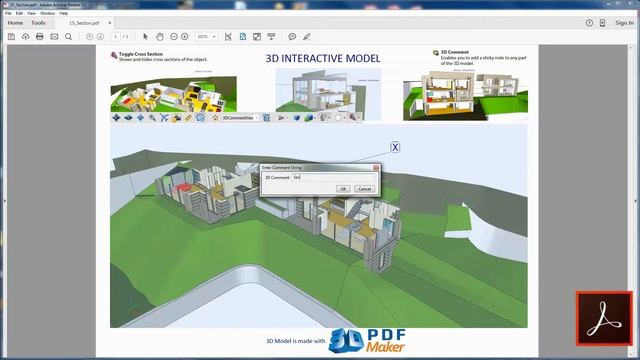Click the read mode toolbar icon

tap(271, 36)
